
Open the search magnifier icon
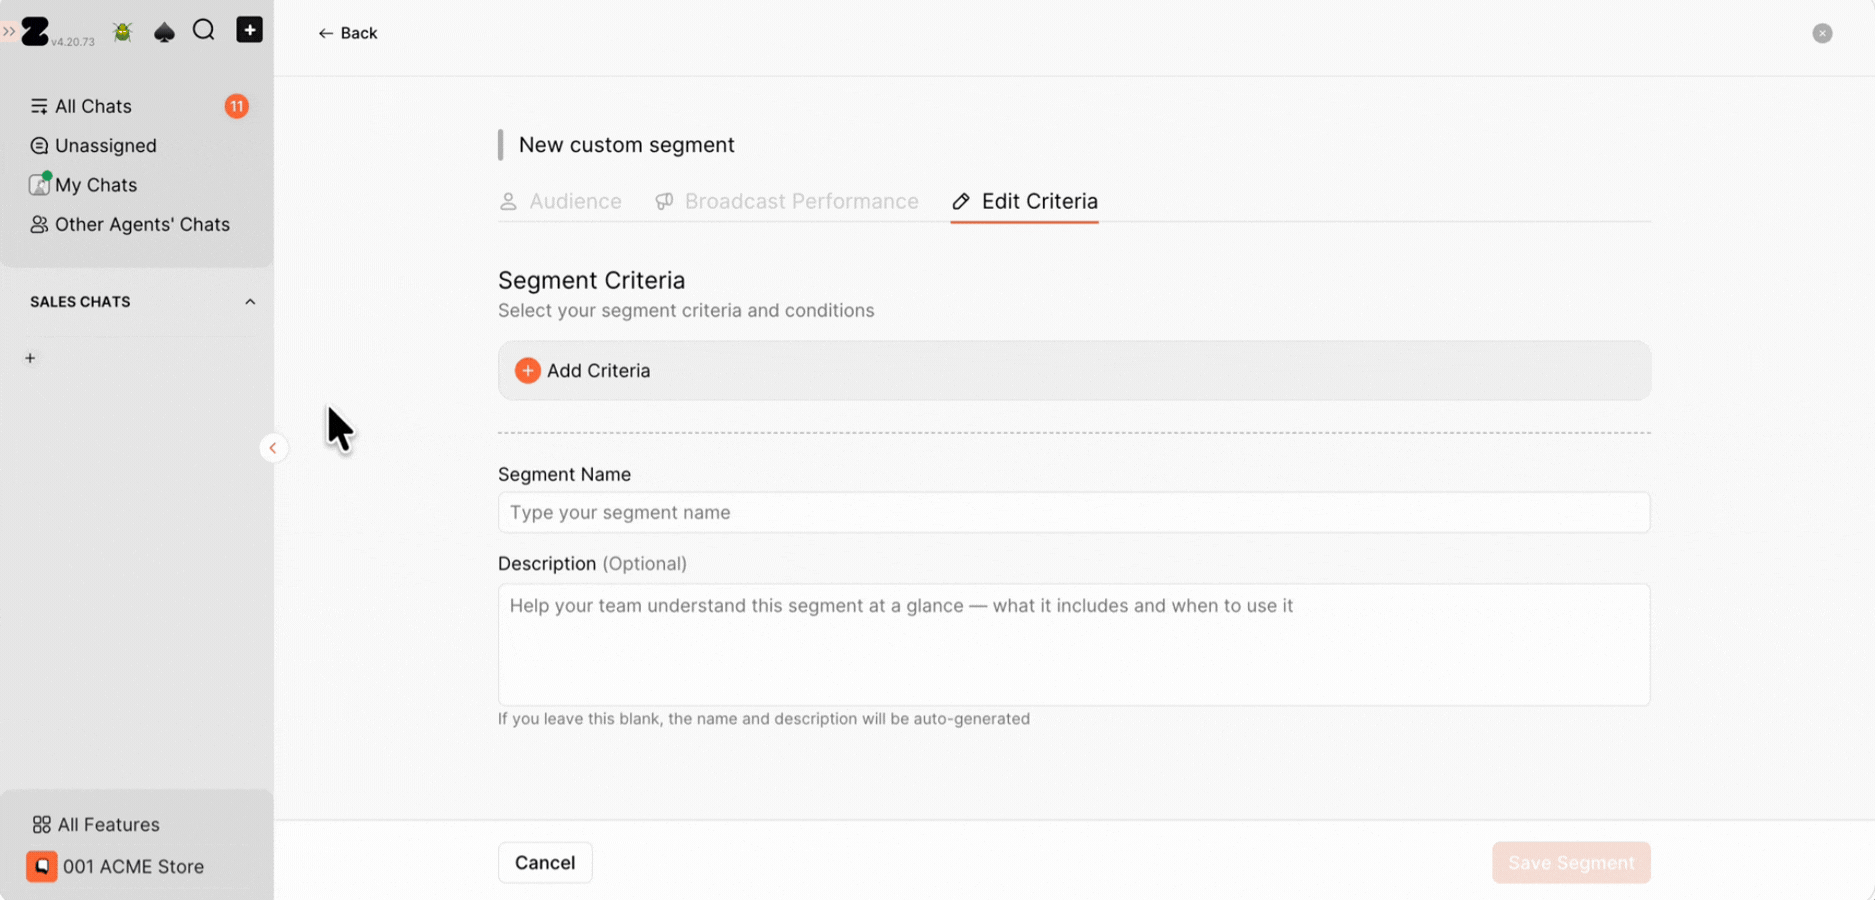pos(204,30)
